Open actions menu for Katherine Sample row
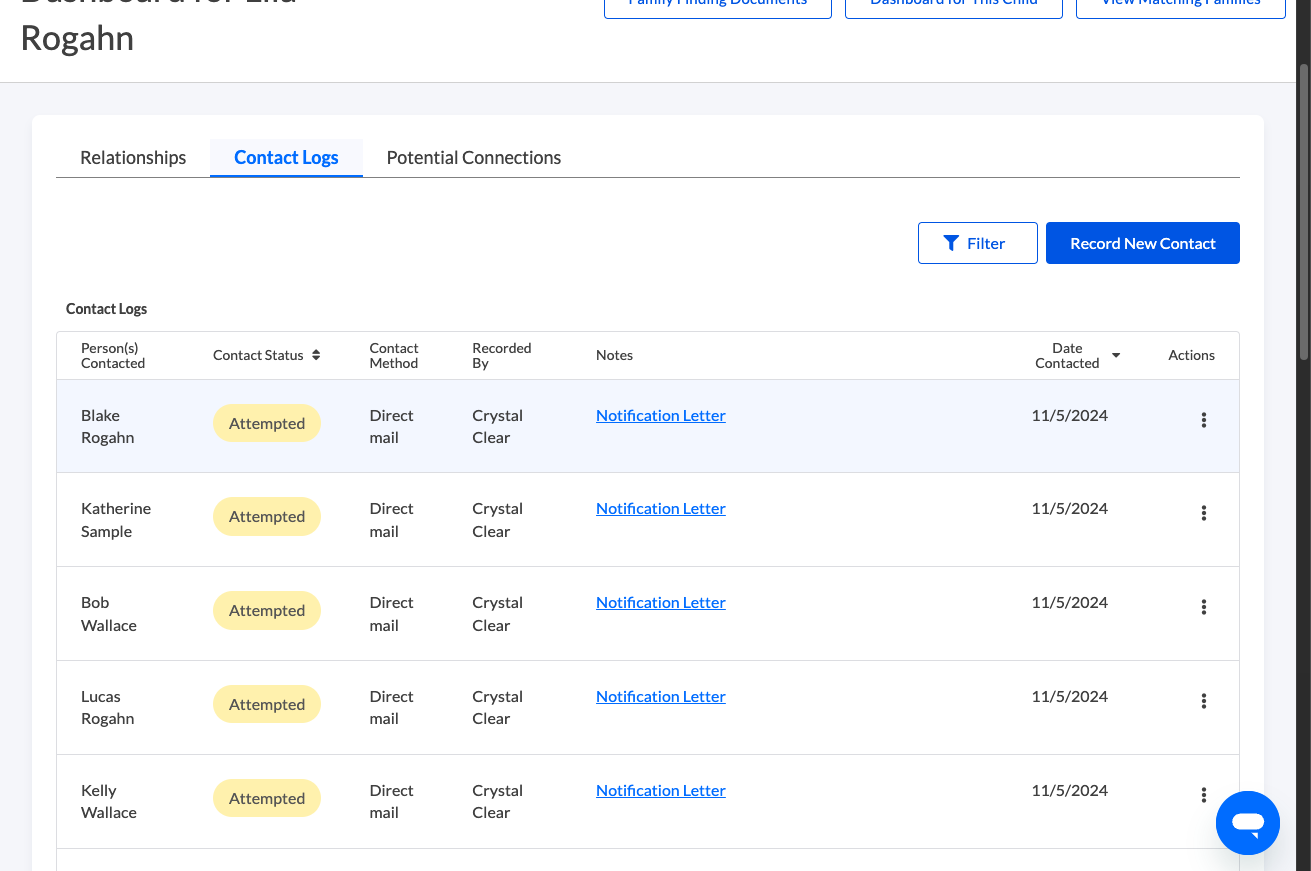Screen dimensions: 1311x871 click(1203, 513)
